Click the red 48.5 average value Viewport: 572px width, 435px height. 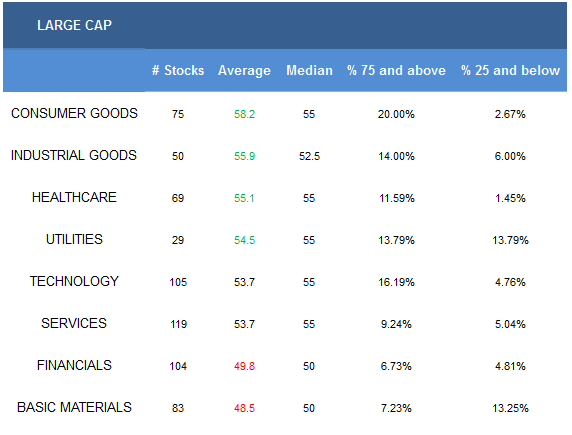[x=244, y=408]
